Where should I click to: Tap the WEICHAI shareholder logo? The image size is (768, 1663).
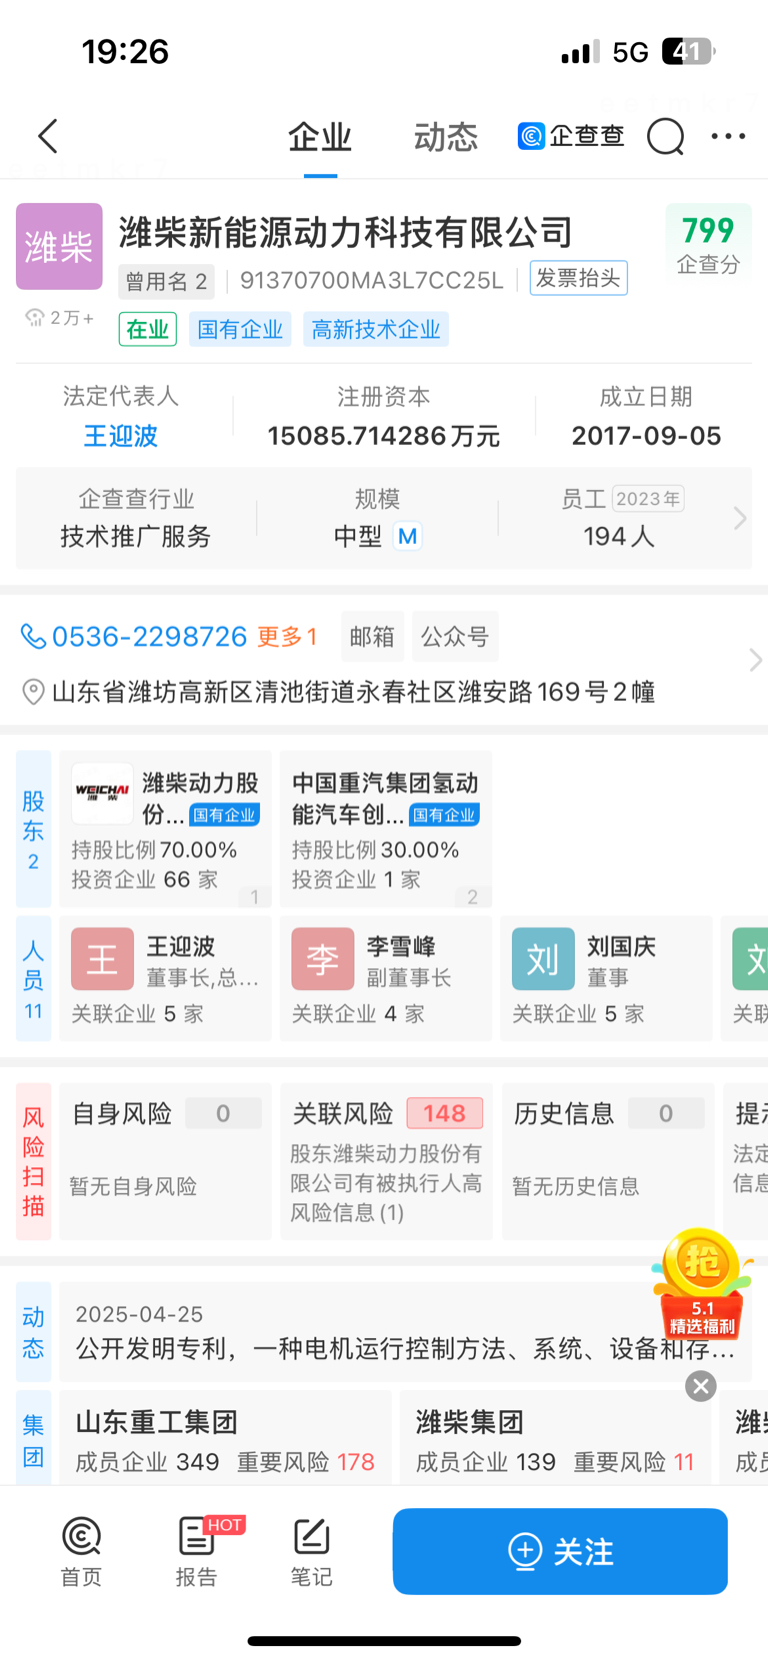click(102, 792)
